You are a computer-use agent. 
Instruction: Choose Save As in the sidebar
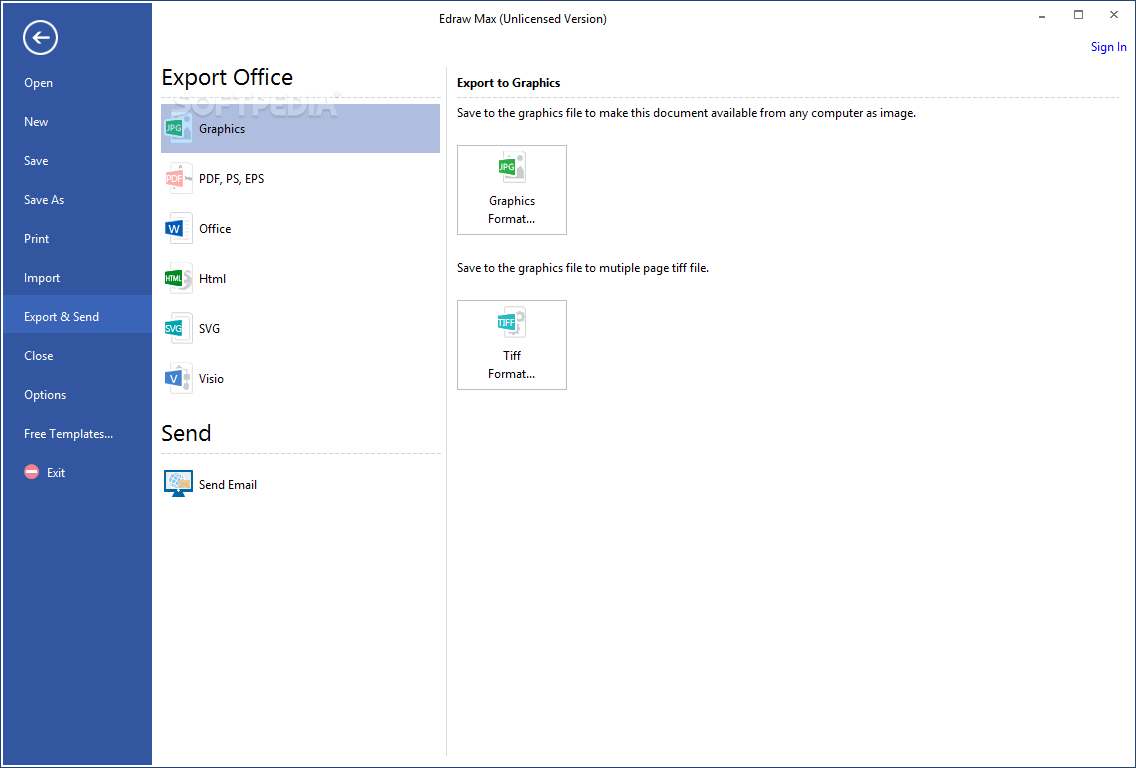click(44, 200)
